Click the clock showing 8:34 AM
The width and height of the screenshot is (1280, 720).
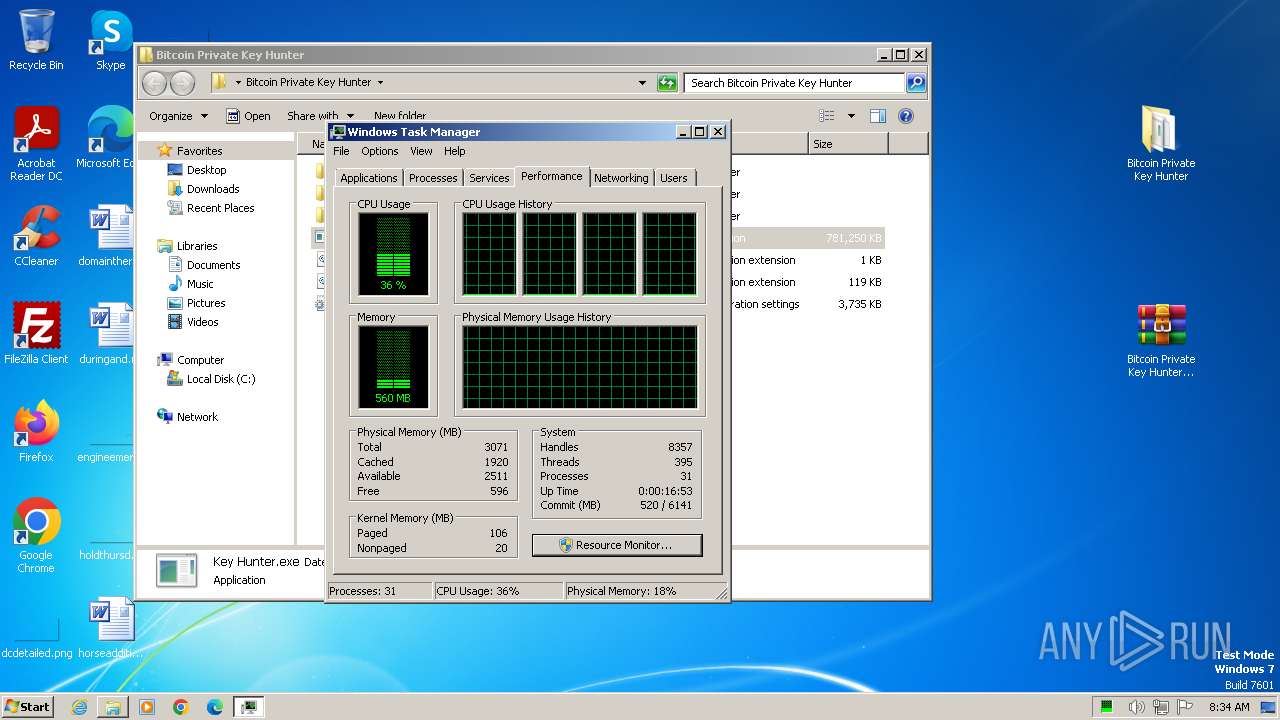click(x=1229, y=707)
